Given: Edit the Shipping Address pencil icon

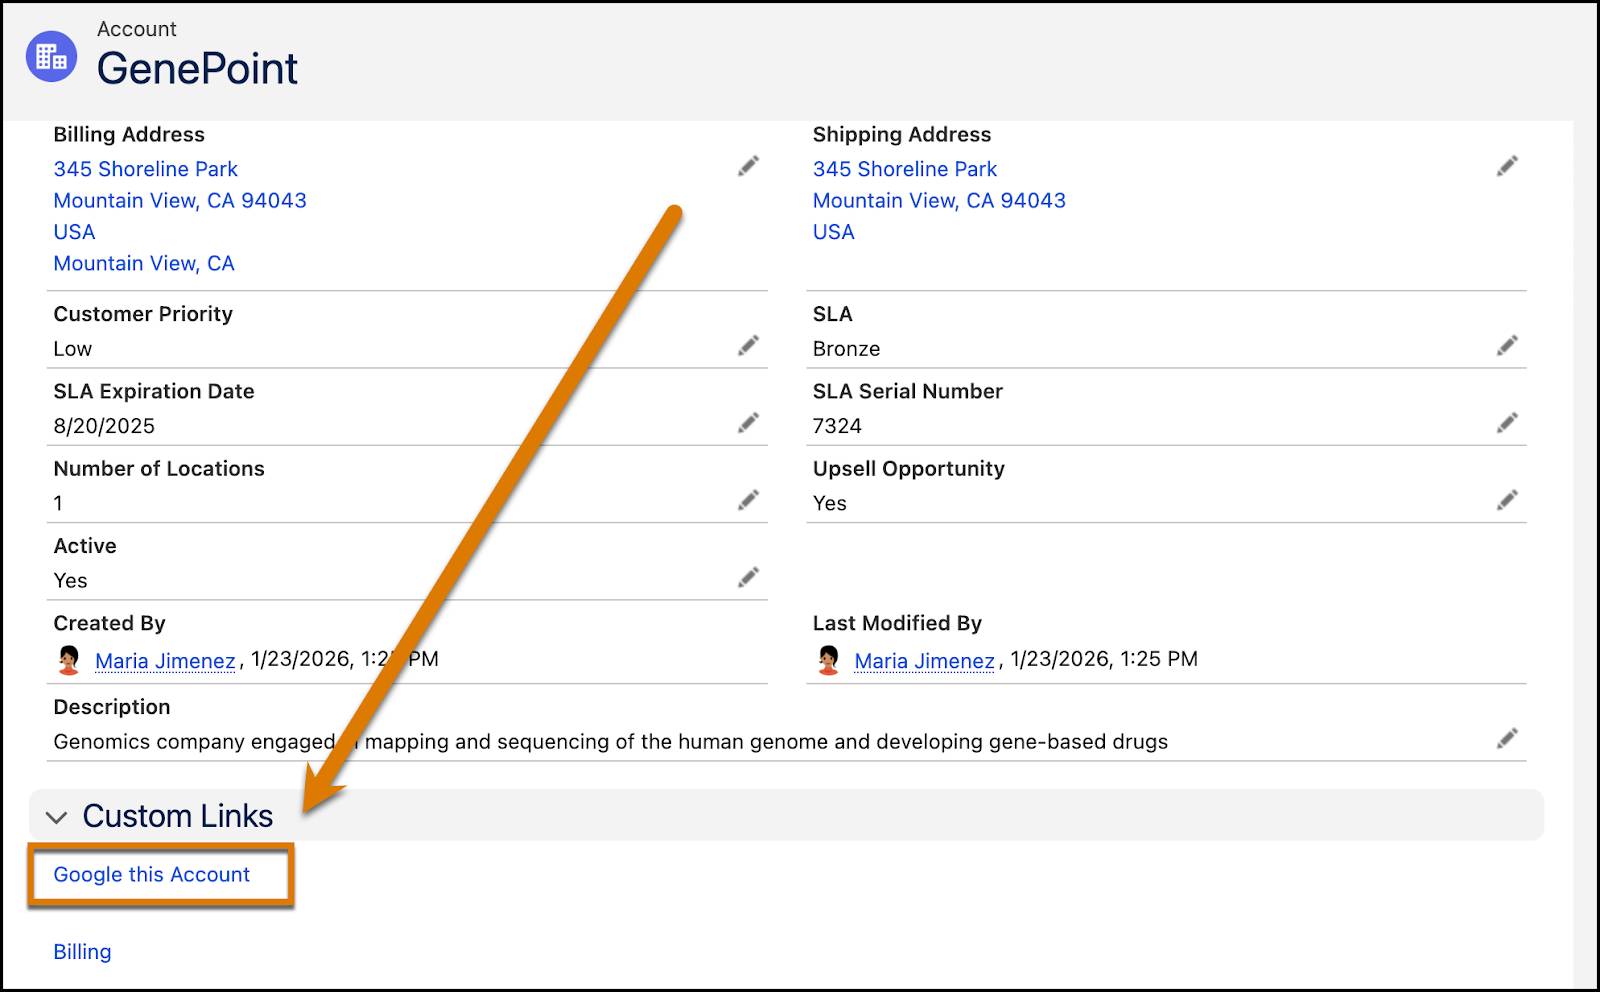Looking at the screenshot, I should click(1507, 166).
